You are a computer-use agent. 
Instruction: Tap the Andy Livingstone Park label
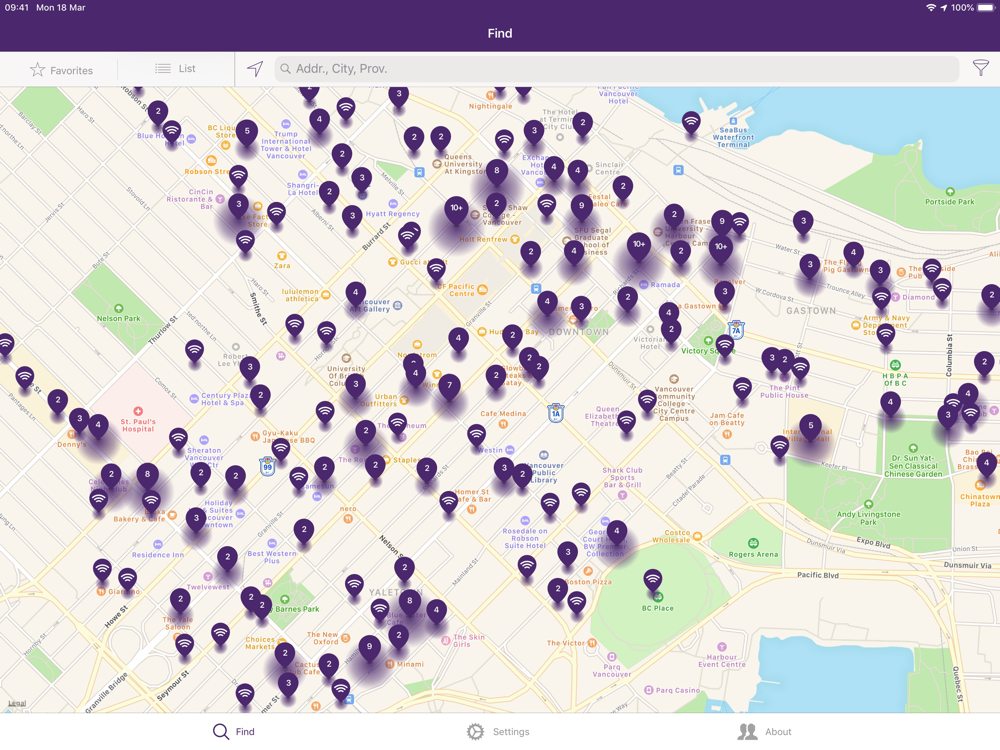coord(869,518)
